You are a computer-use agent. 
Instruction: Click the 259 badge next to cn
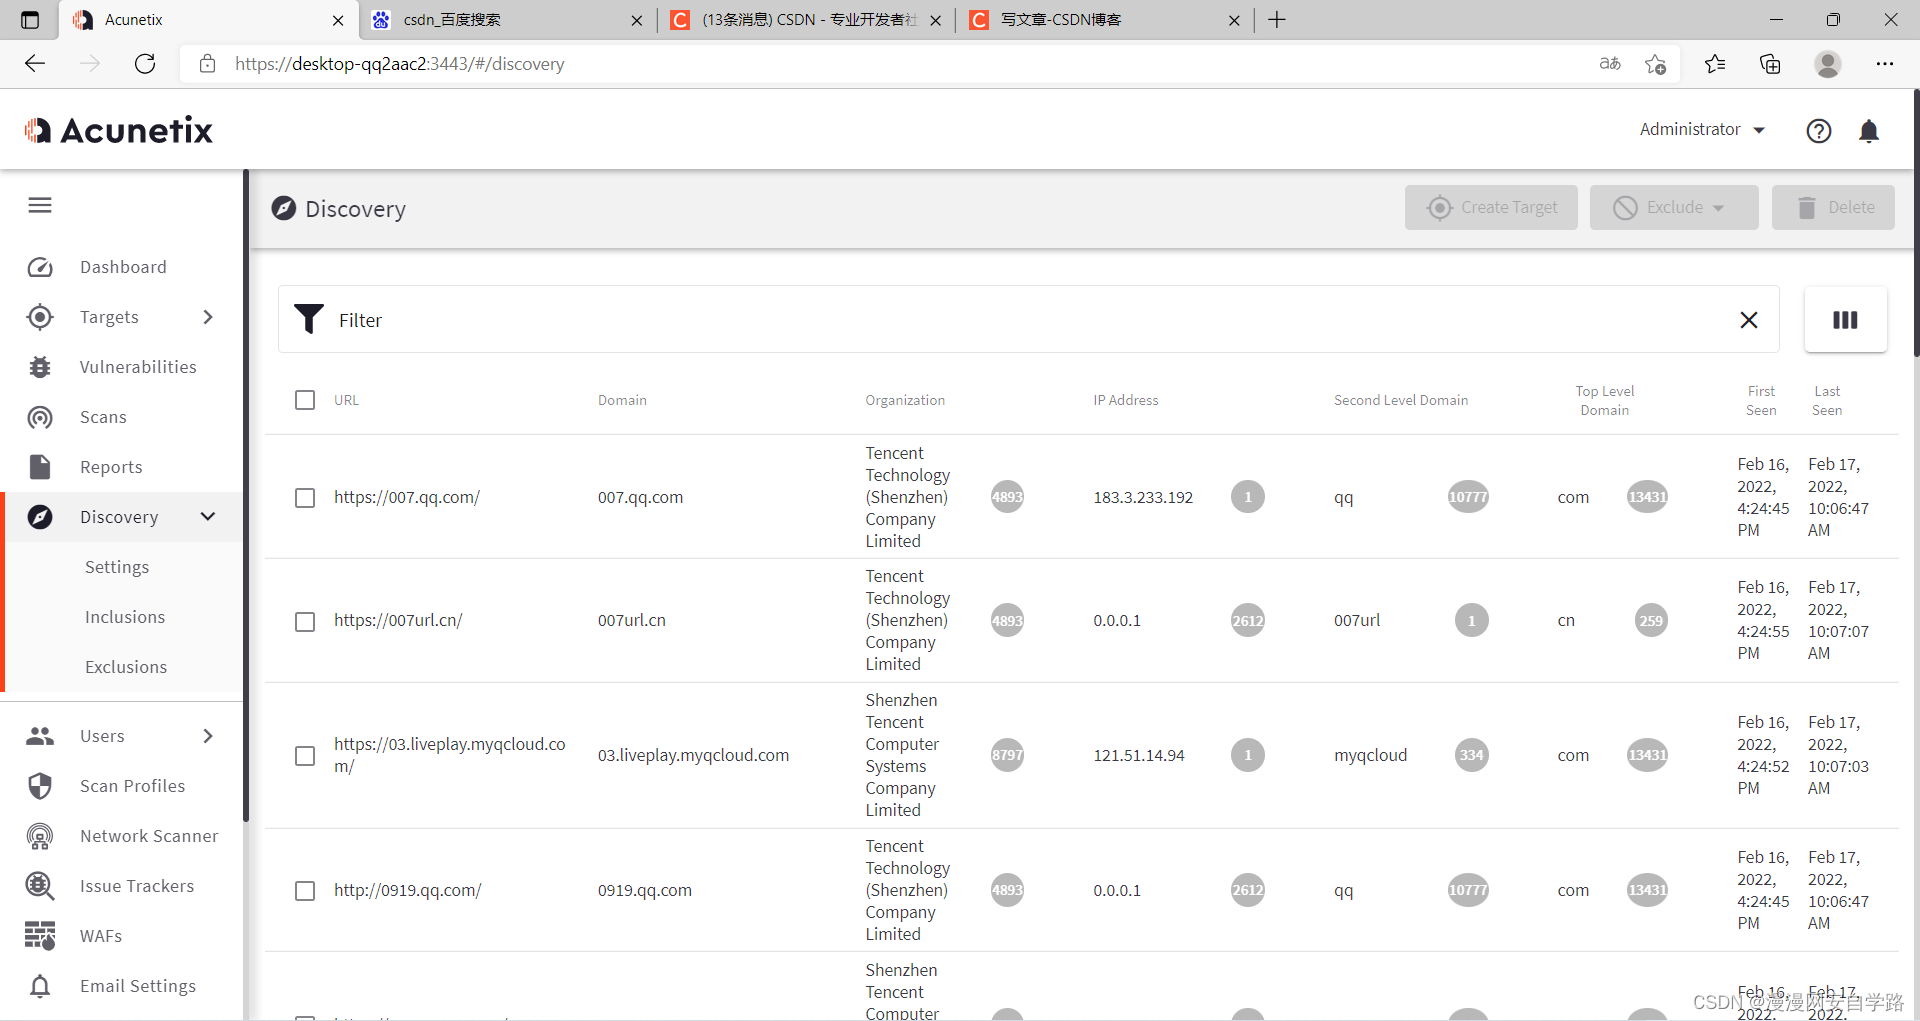click(1651, 621)
